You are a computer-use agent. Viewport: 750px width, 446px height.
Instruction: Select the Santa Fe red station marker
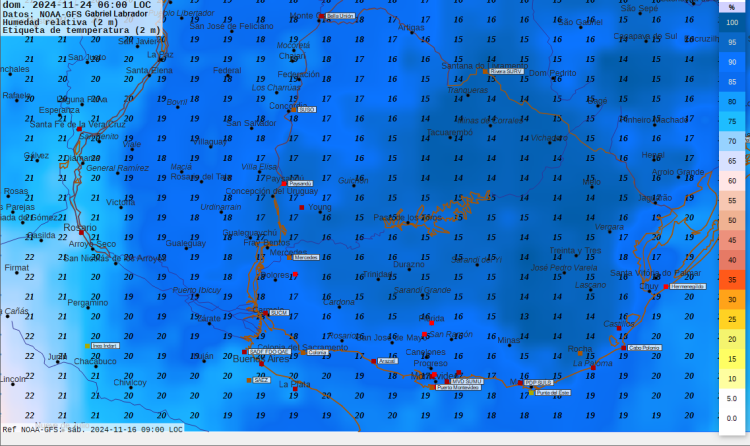pos(79,128)
